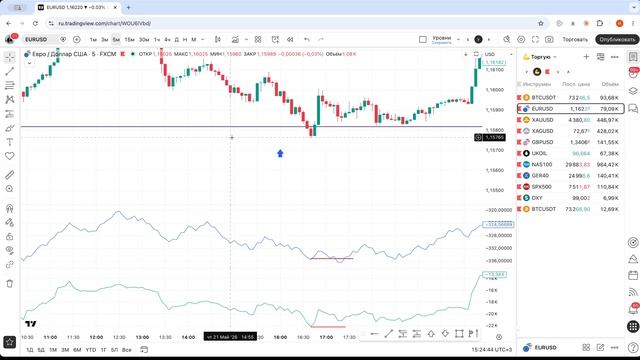Open the indicators menu

click(x=236, y=40)
